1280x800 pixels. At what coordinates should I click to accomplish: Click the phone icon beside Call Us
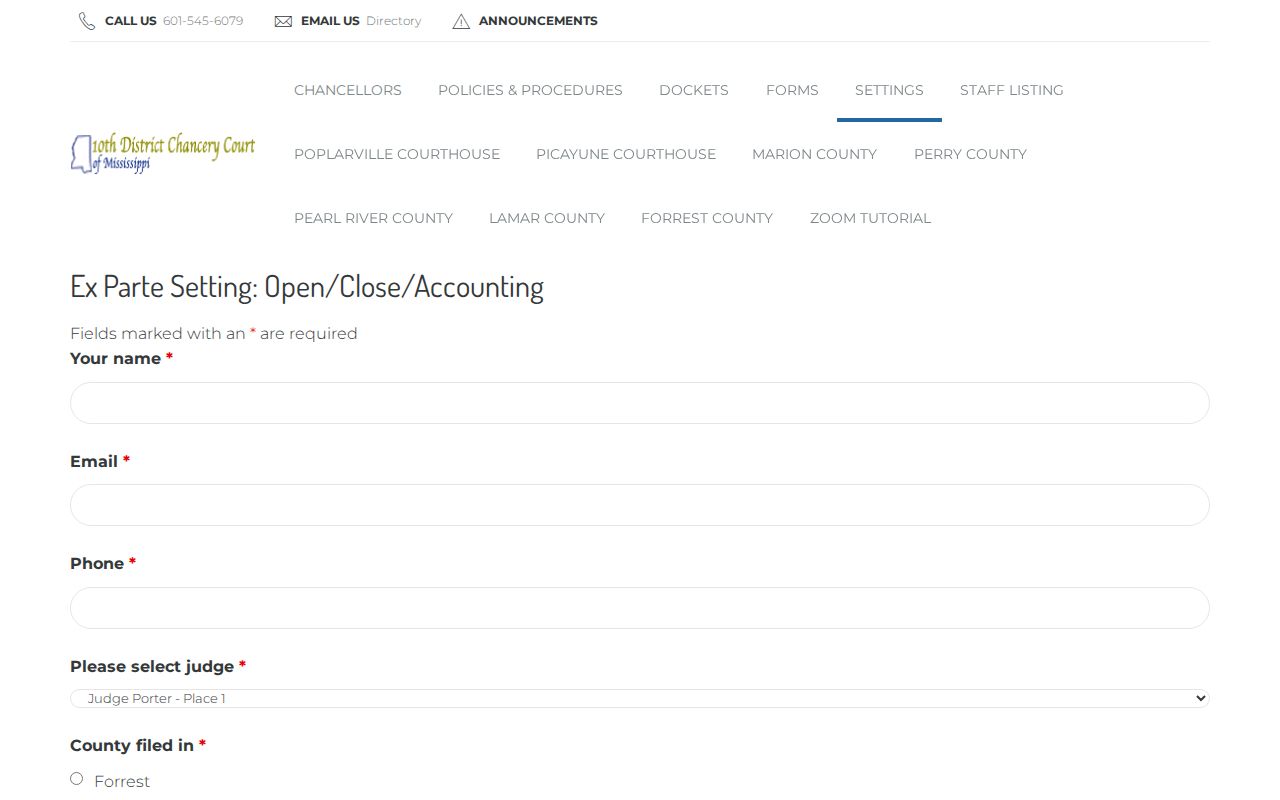(x=87, y=21)
